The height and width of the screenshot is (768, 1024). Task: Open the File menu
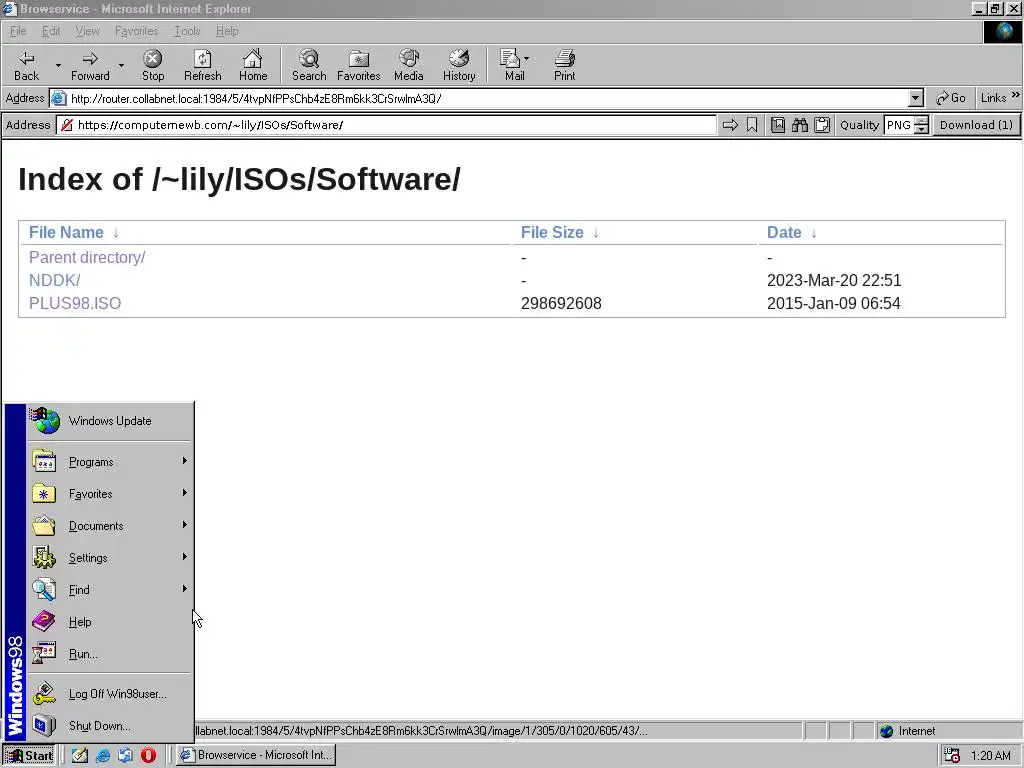(18, 31)
